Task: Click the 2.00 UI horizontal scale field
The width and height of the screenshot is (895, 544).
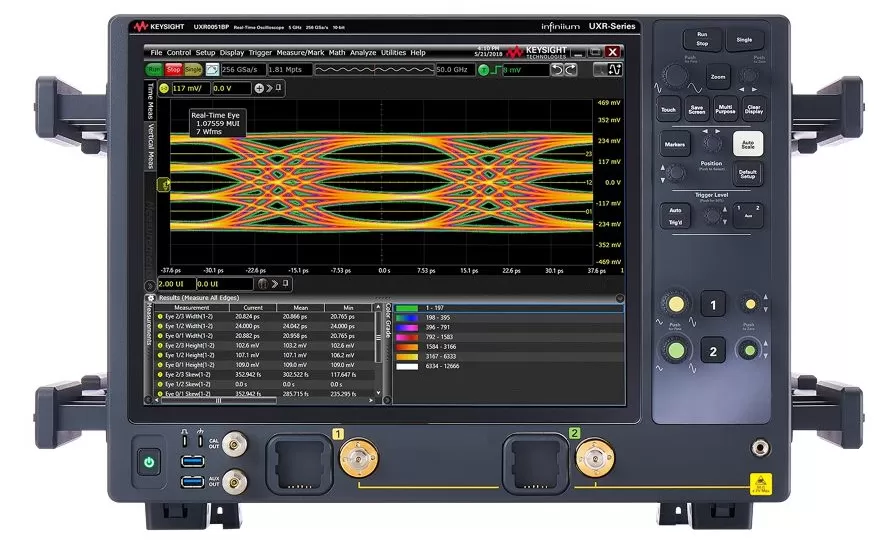Action: (x=175, y=284)
